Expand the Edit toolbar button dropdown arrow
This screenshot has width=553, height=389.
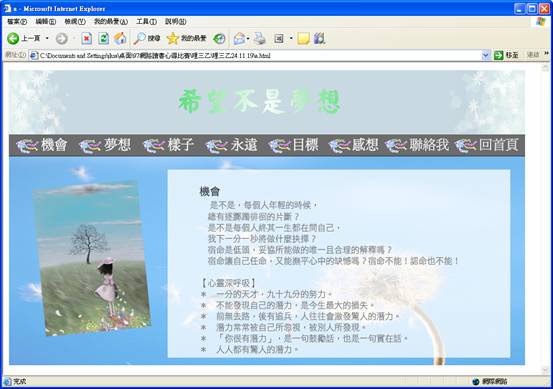click(x=291, y=38)
